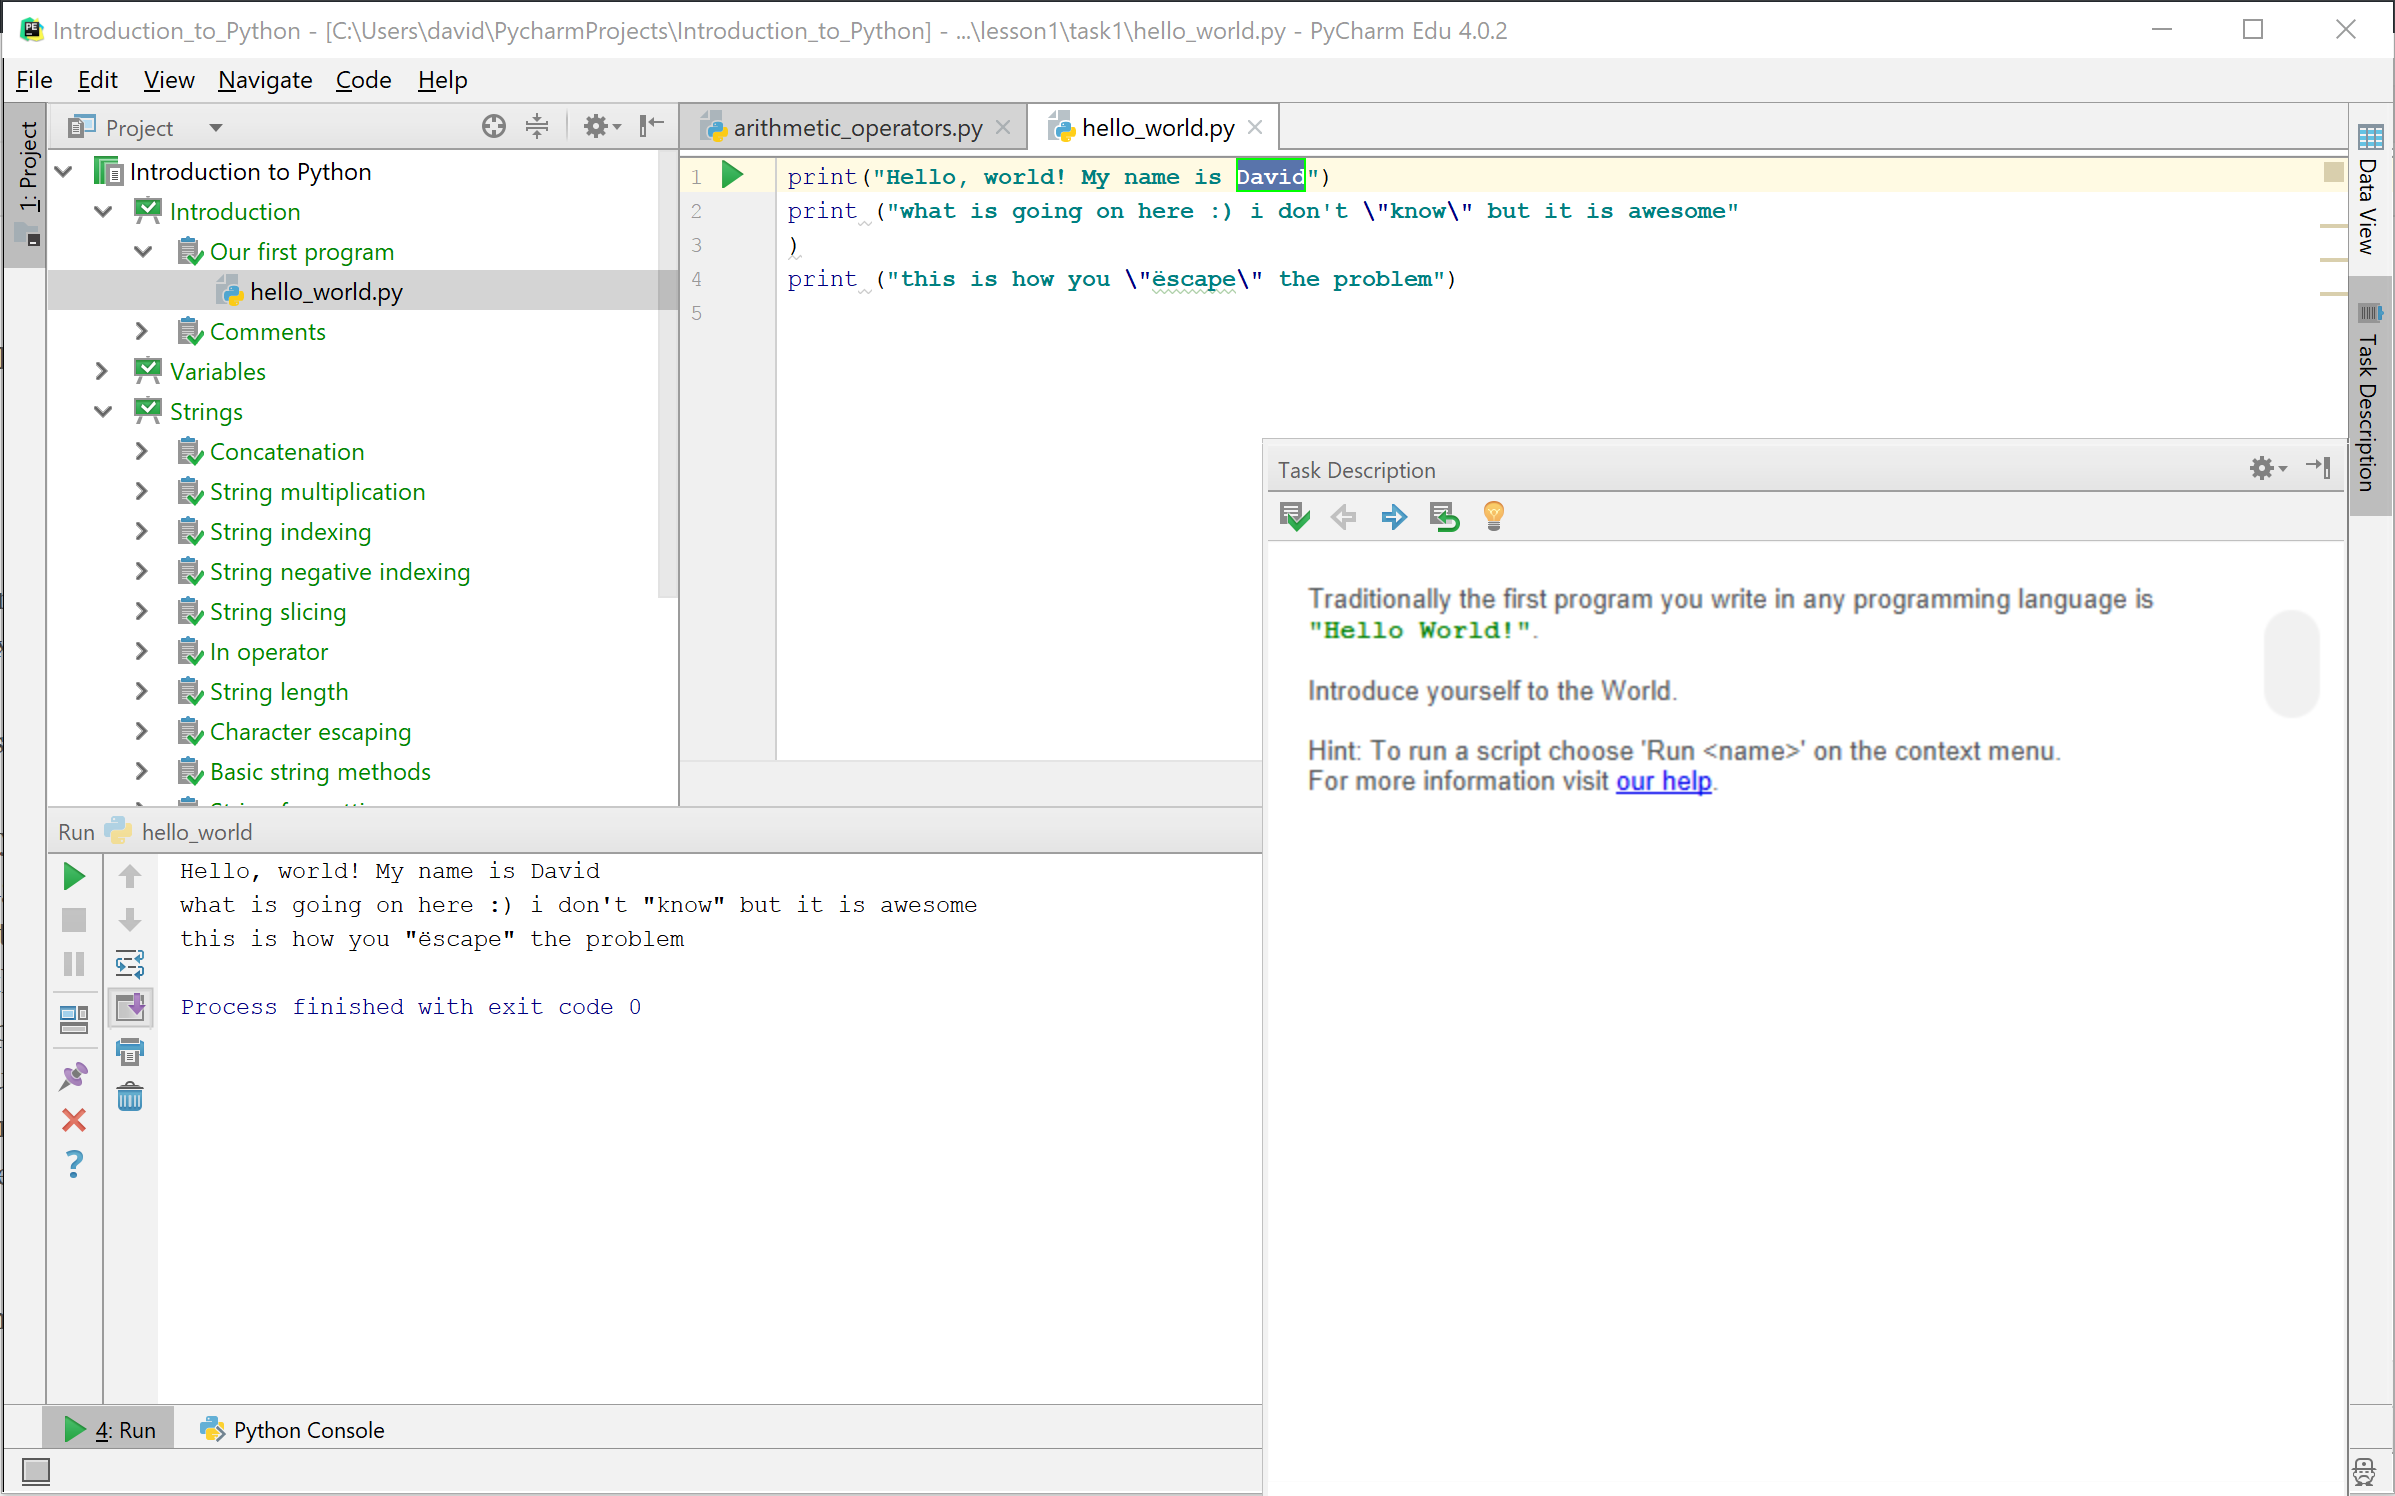Place cursor on editor line 4
The image size is (2395, 1496).
1122,279
